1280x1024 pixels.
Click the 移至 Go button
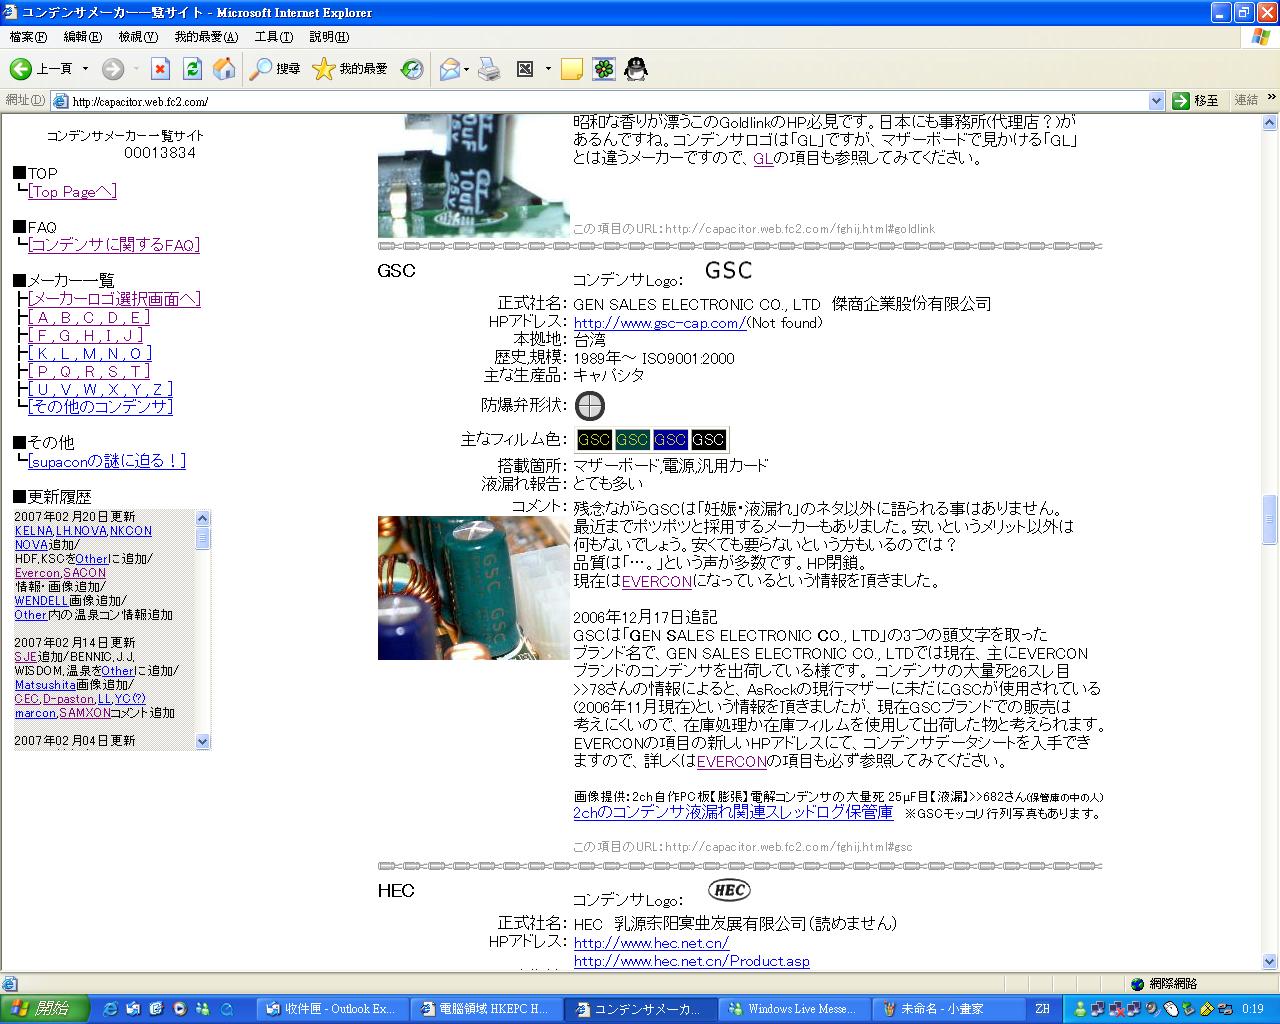[1196, 101]
